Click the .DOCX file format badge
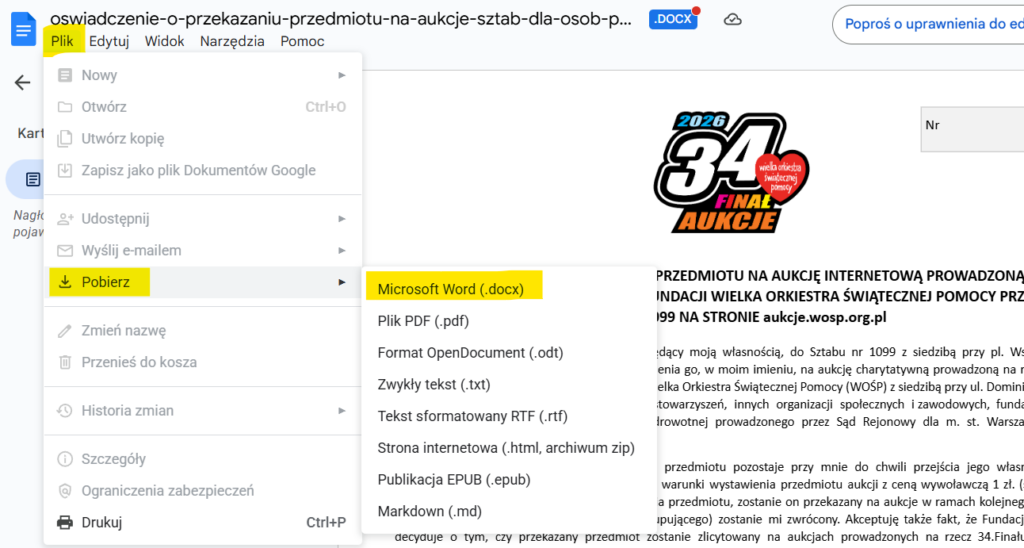This screenshot has width=1024, height=548. click(672, 19)
